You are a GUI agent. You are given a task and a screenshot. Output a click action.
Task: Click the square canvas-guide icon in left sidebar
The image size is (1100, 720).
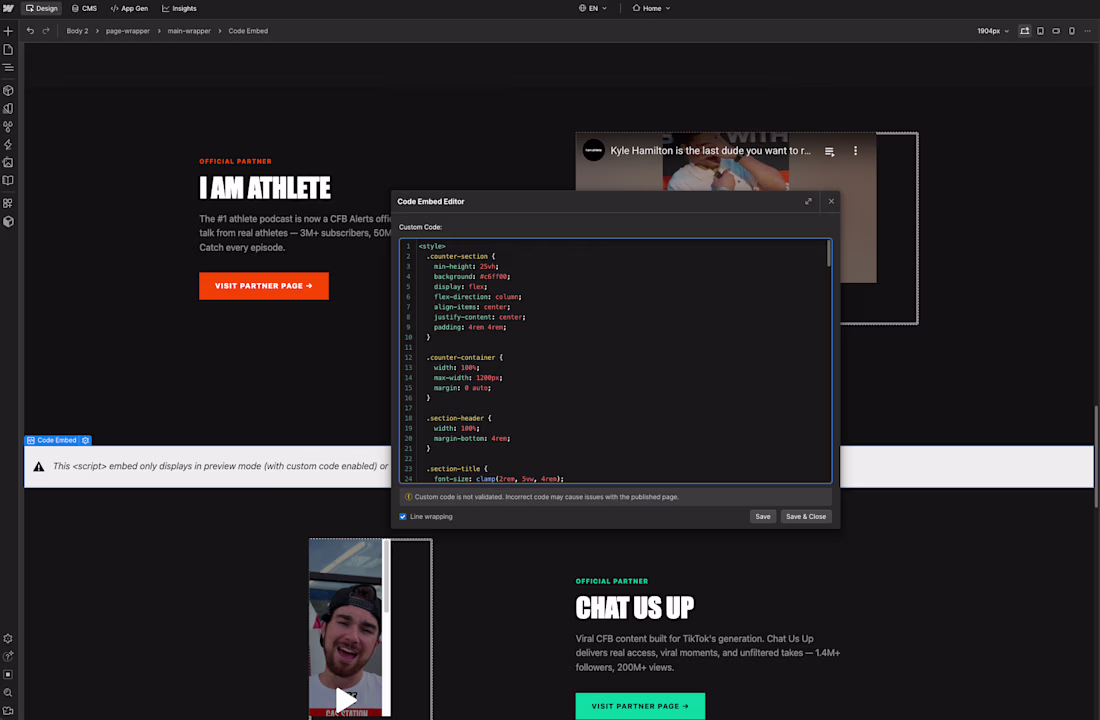click(8, 674)
